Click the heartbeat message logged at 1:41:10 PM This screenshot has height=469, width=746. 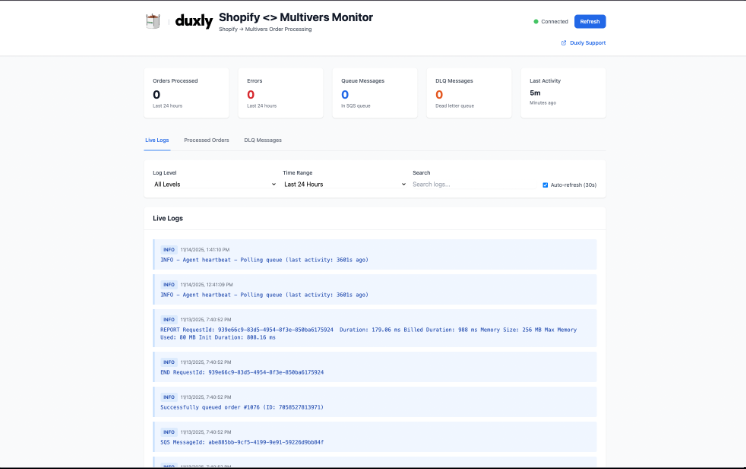coord(264,260)
